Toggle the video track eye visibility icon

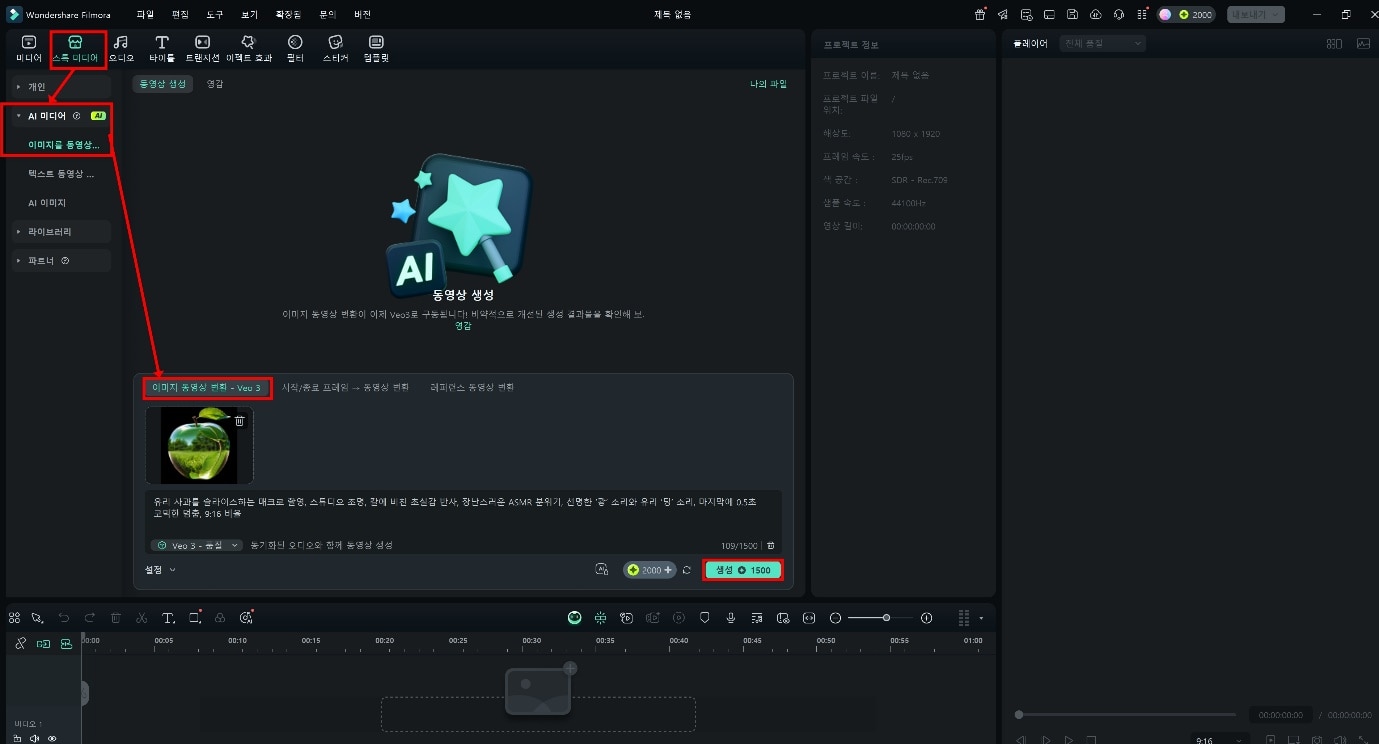52,739
